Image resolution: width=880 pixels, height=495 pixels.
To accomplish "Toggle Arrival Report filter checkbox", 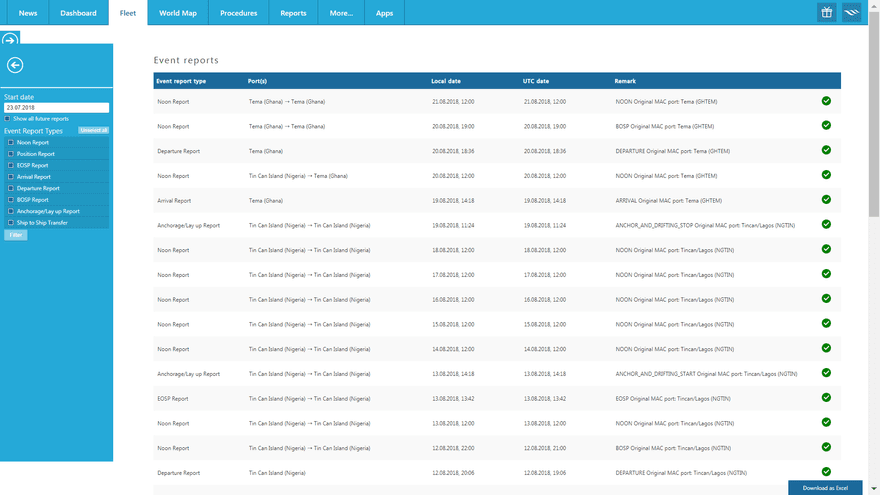I will pyautogui.click(x=11, y=177).
